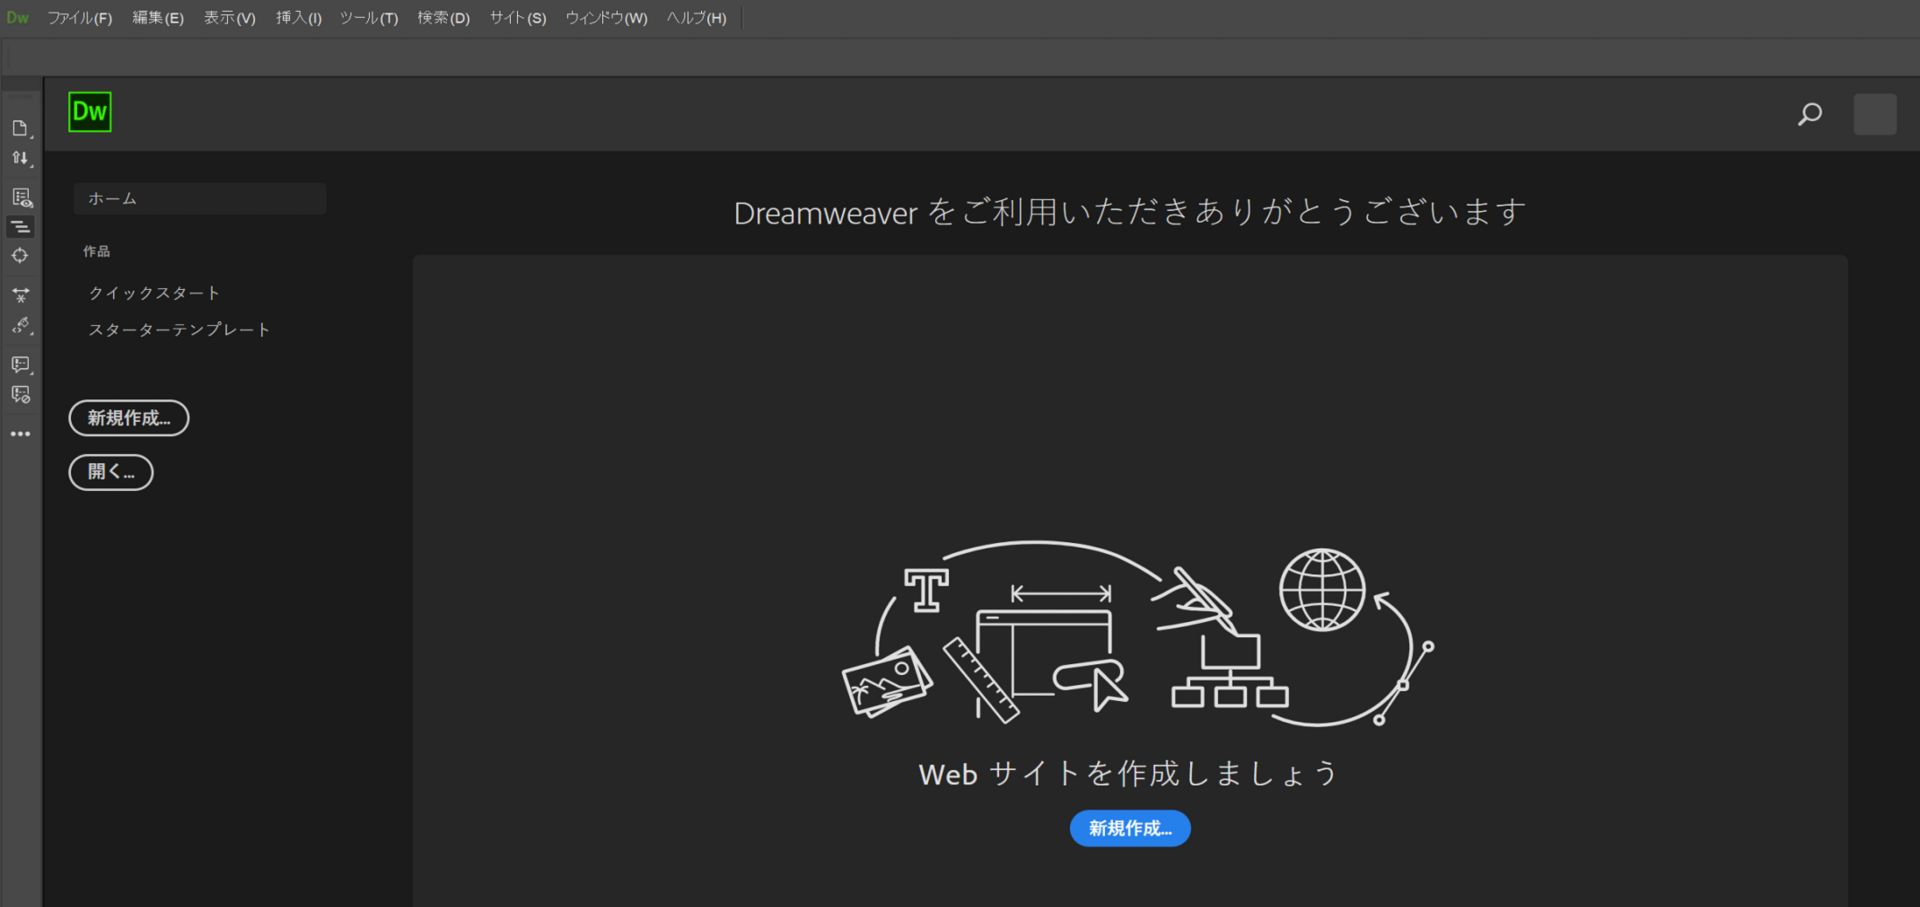Select the Open Documents icon in the left toolbar
Screen dimensions: 1920x907
[x=20, y=128]
